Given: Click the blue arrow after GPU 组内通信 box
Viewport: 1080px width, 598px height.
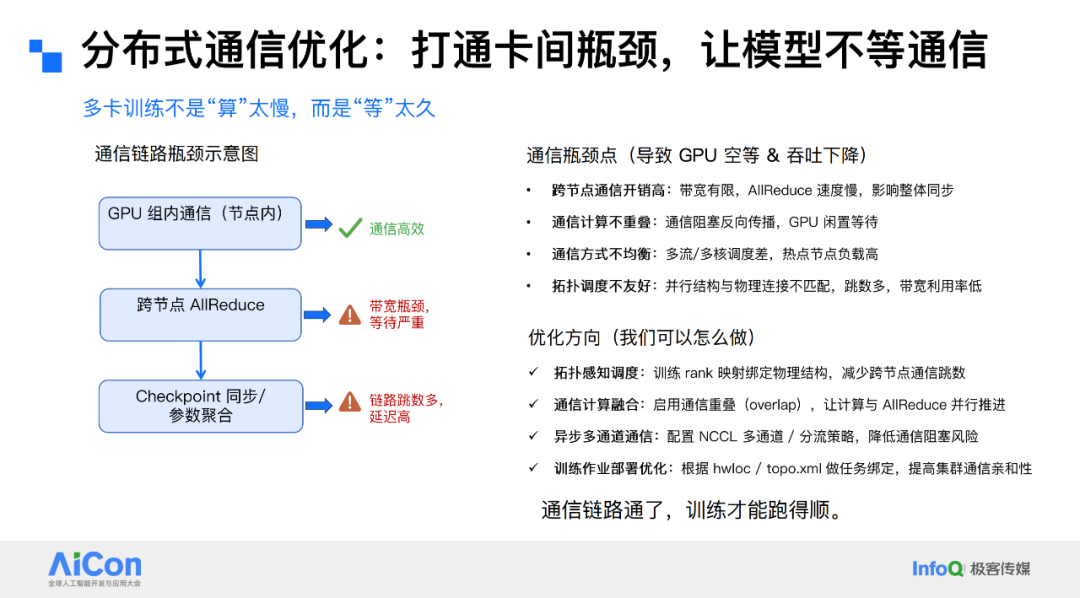Looking at the screenshot, I should [x=320, y=223].
